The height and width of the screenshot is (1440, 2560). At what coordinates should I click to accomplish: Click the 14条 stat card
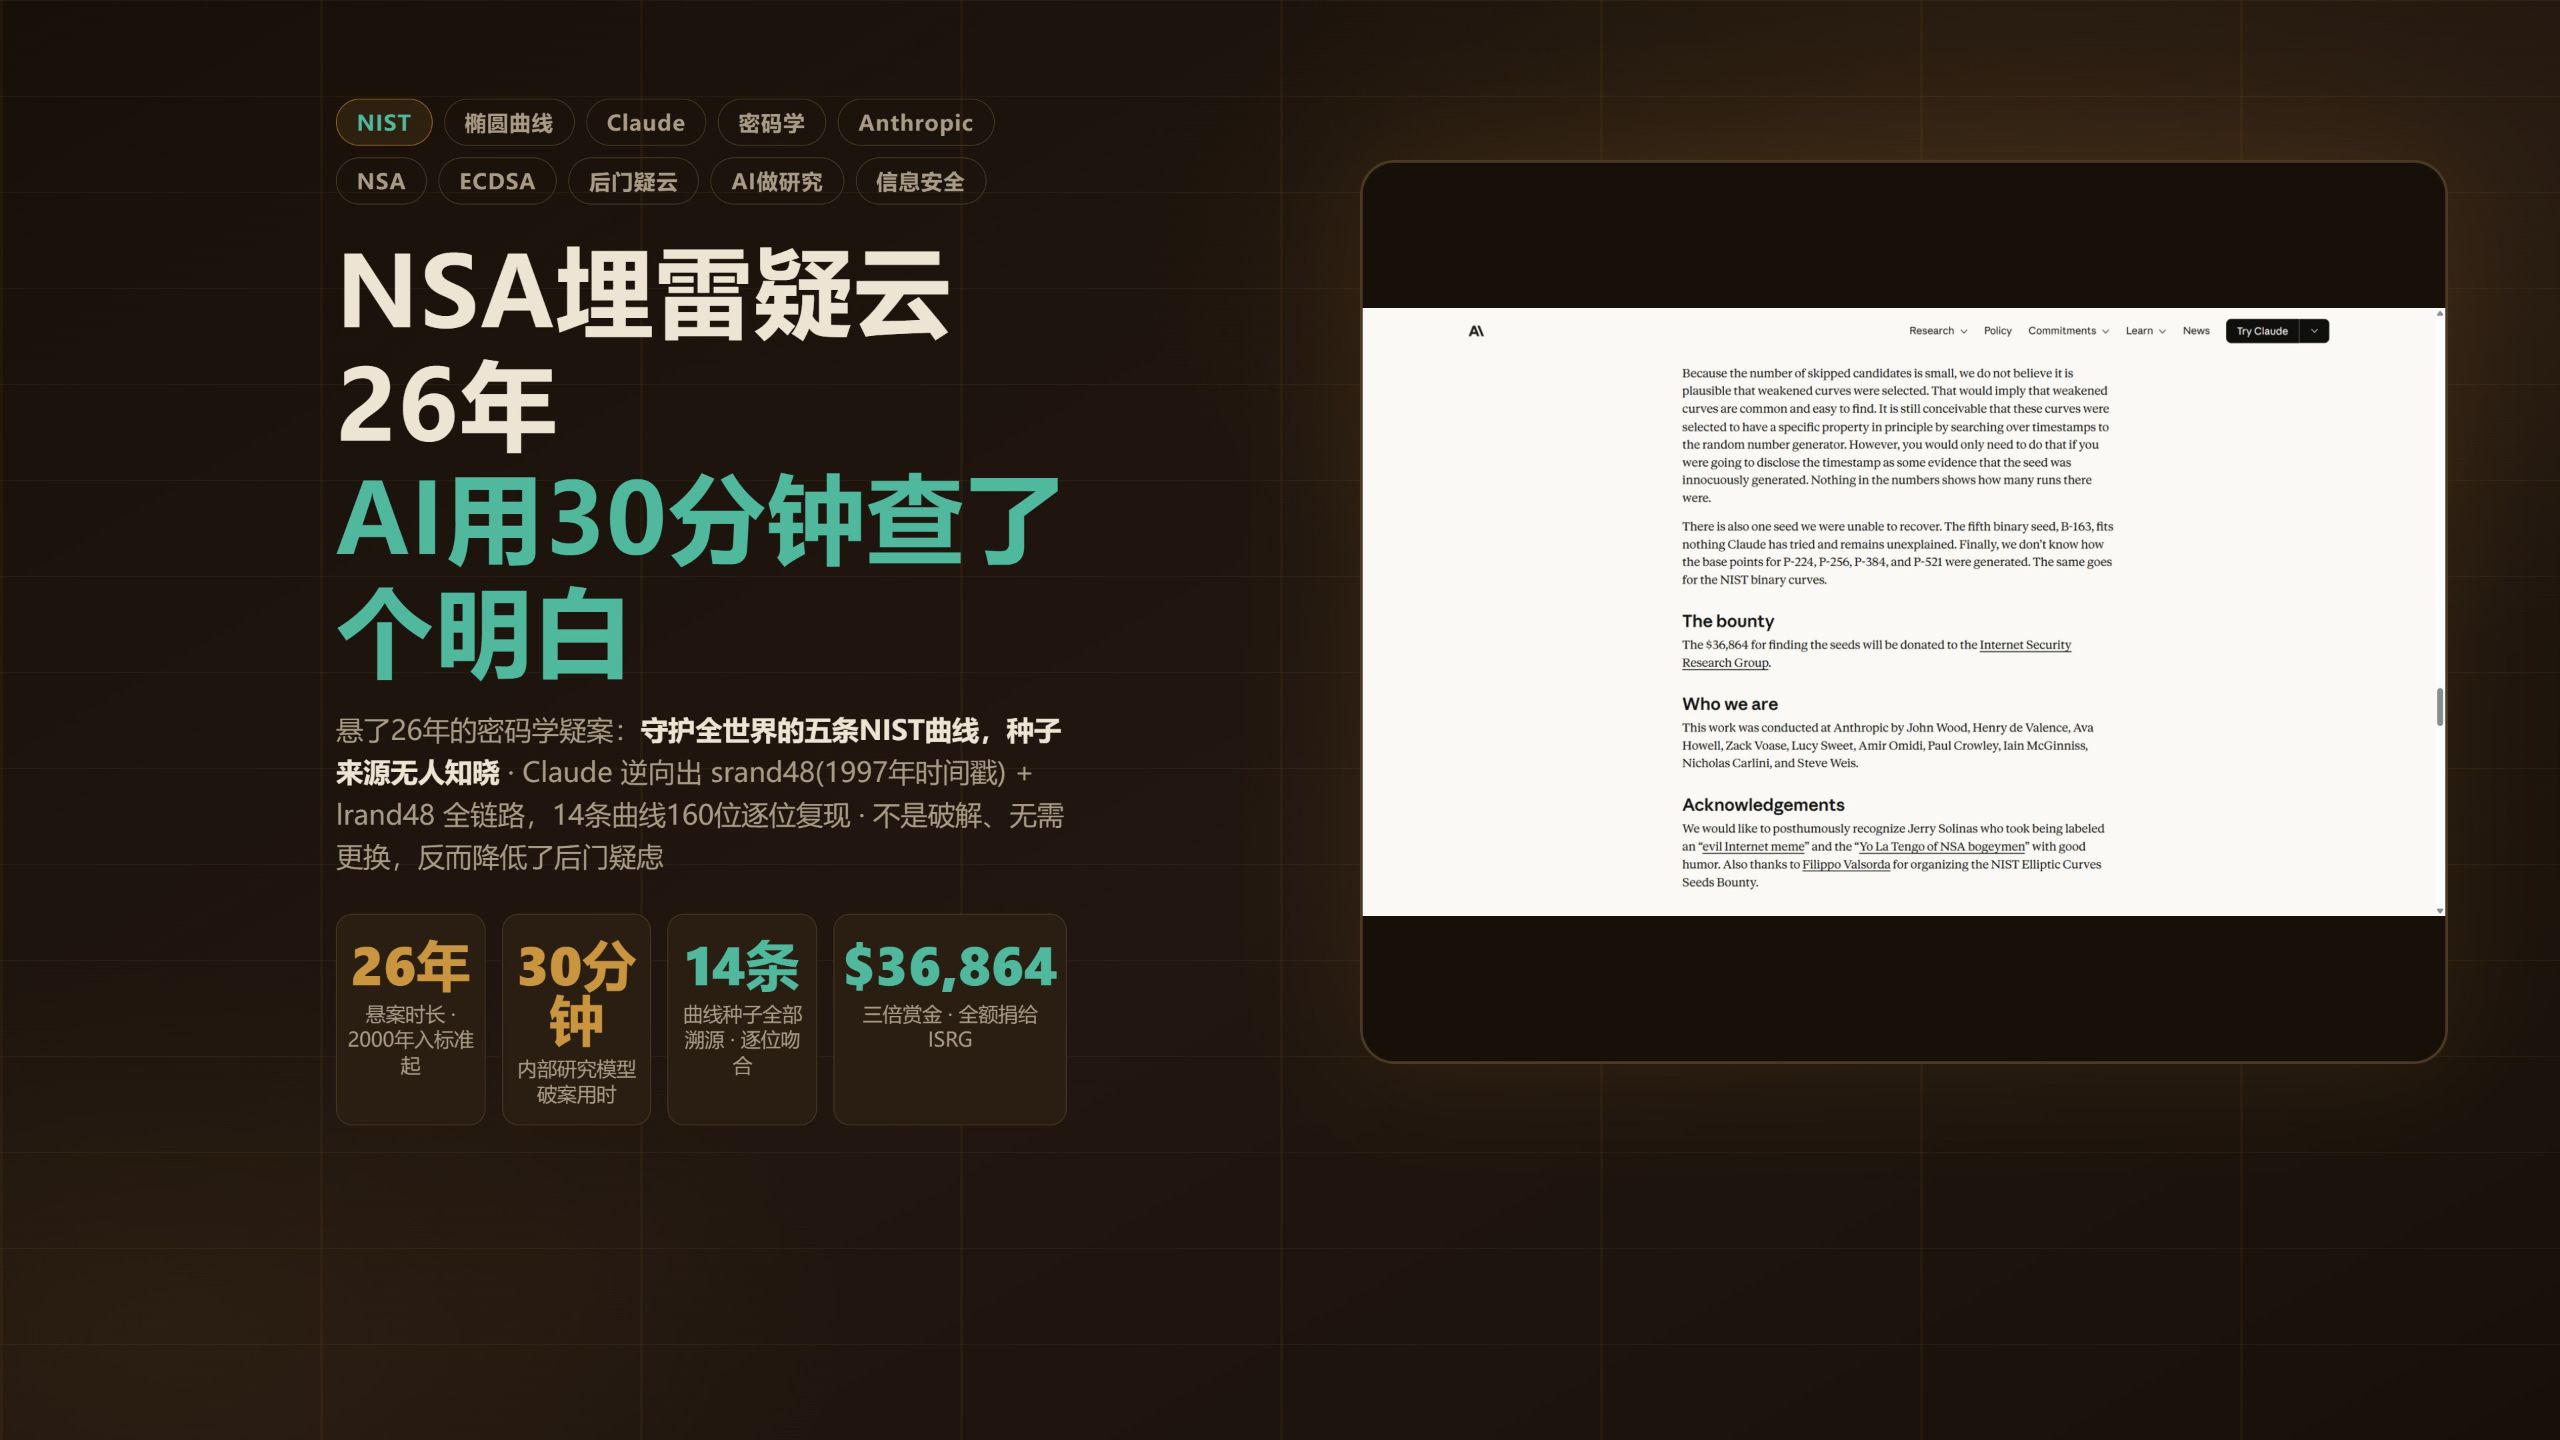pyautogui.click(x=742, y=1019)
